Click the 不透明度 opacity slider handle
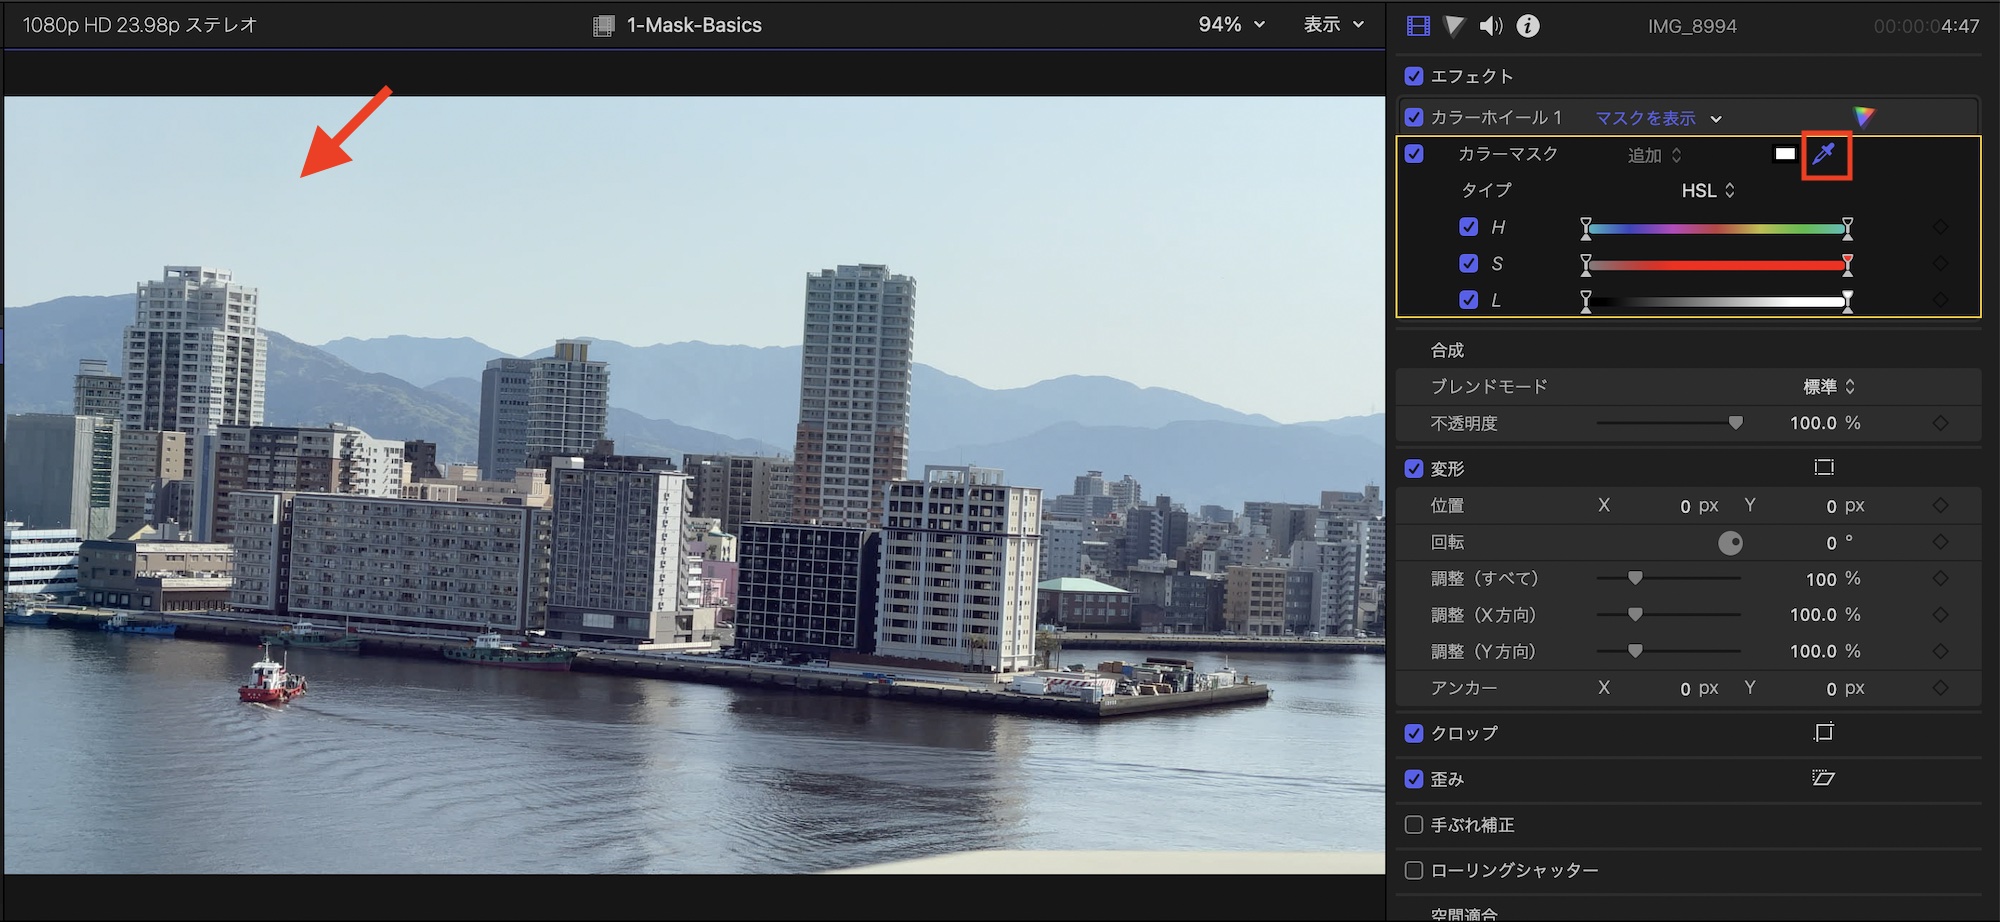2000x922 pixels. tap(1736, 423)
